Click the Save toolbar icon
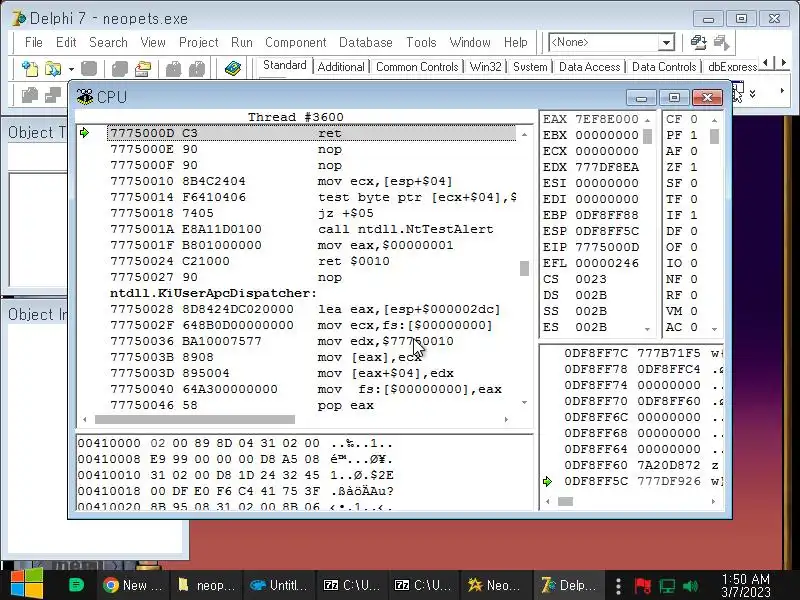Viewport: 800px width, 600px height. tap(89, 68)
